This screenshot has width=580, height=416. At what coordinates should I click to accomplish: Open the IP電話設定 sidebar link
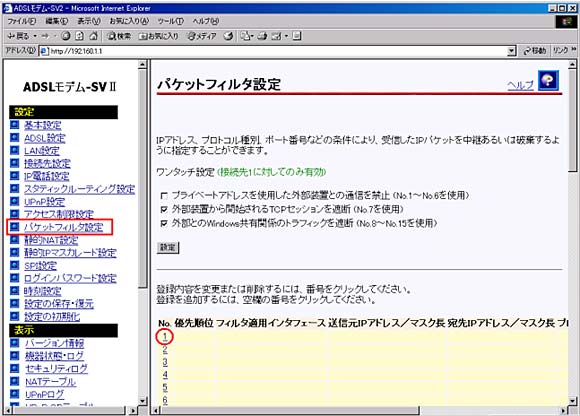(47, 176)
